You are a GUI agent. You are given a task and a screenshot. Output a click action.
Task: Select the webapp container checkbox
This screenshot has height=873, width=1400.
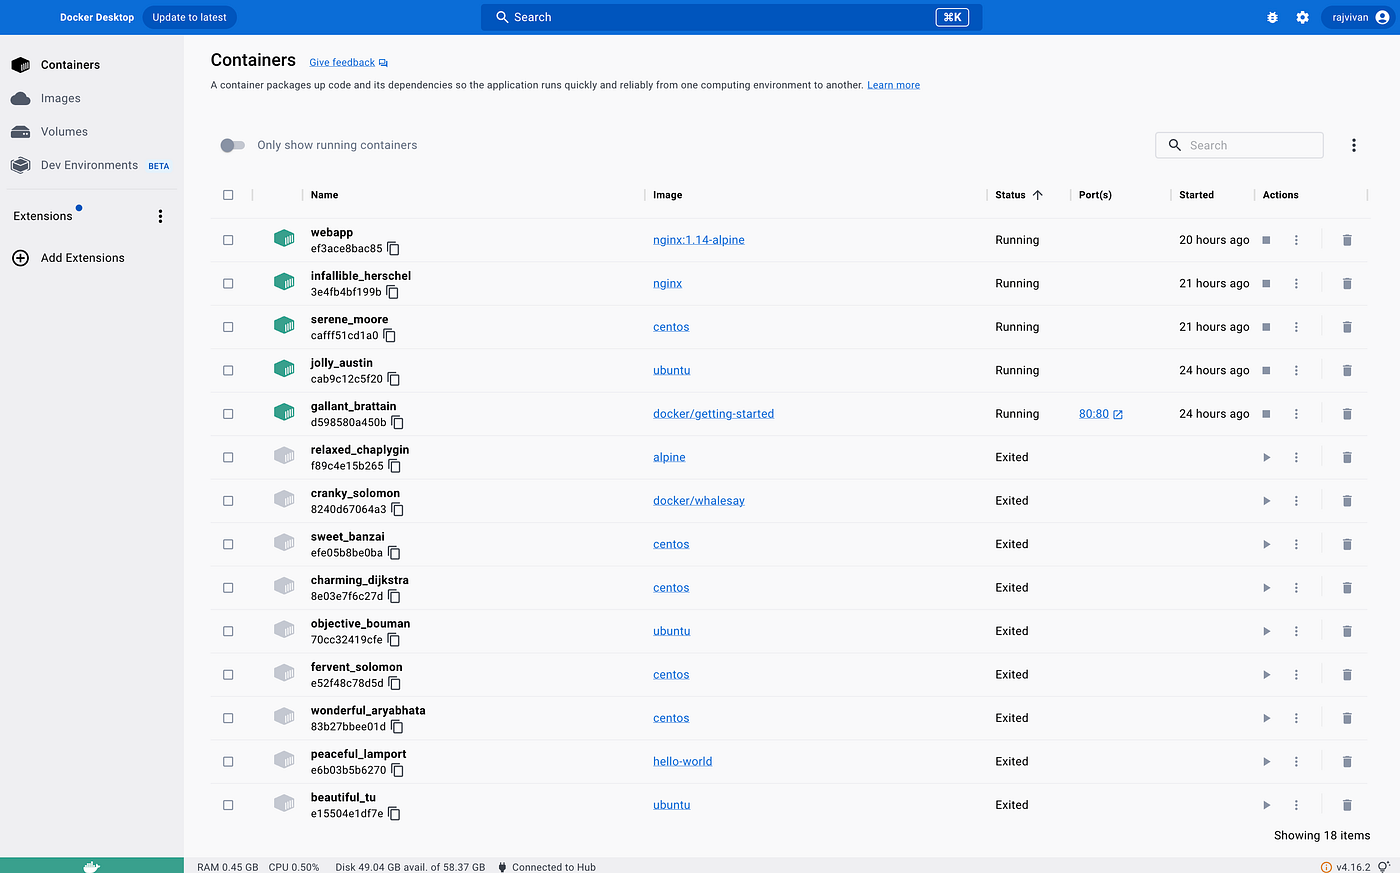228,240
